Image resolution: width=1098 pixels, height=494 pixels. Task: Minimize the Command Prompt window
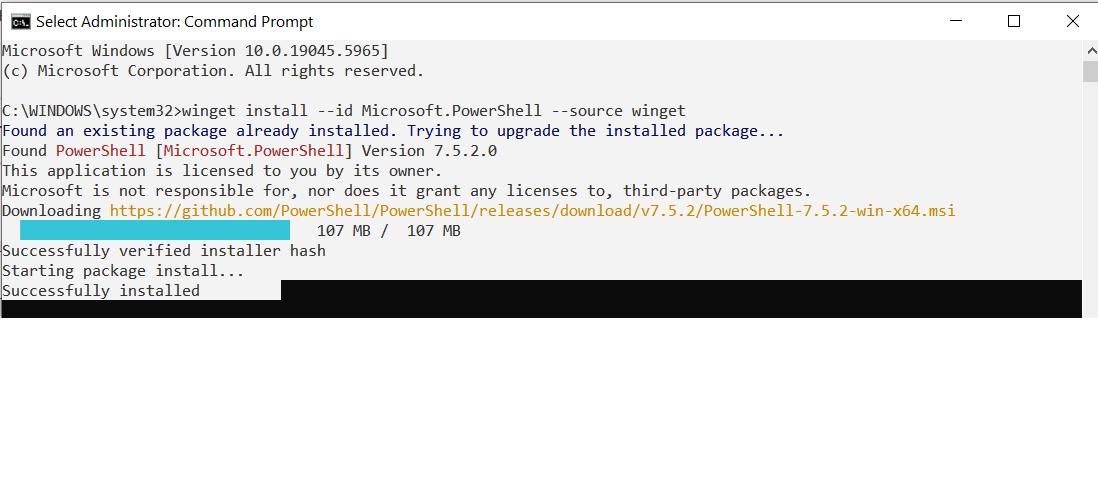[957, 21]
